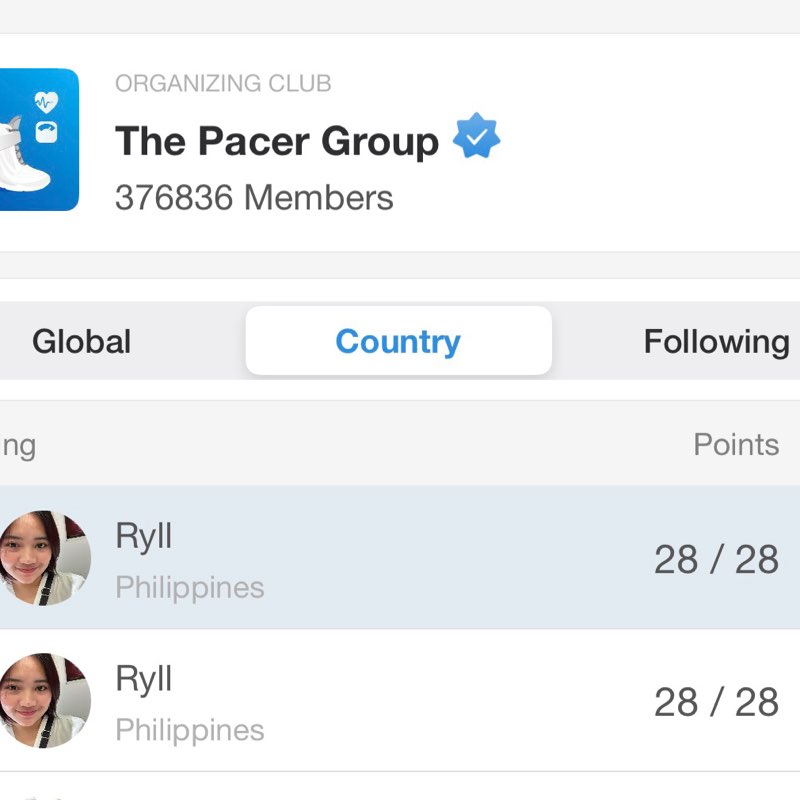
Task: Open the Following tab
Action: 716,342
